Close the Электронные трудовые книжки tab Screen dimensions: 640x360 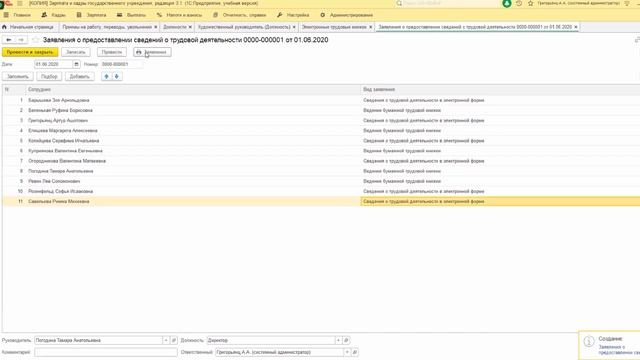coord(371,27)
